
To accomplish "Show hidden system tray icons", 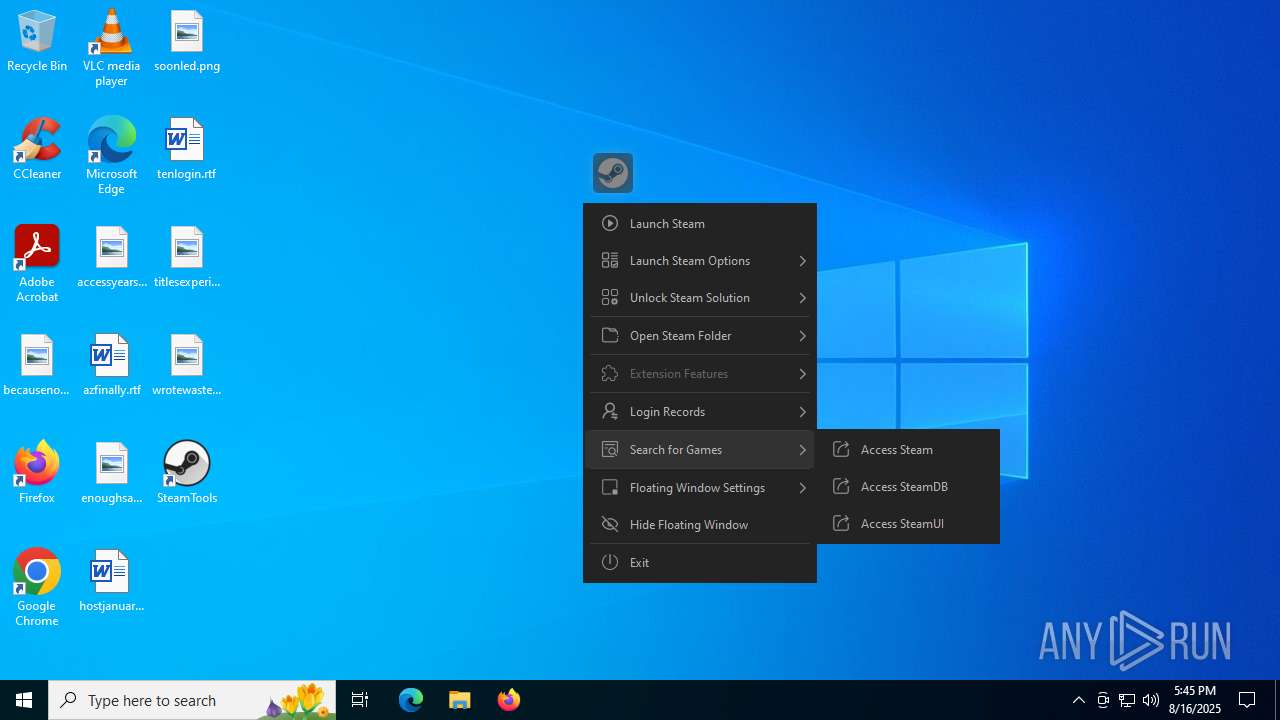I will [x=1078, y=700].
